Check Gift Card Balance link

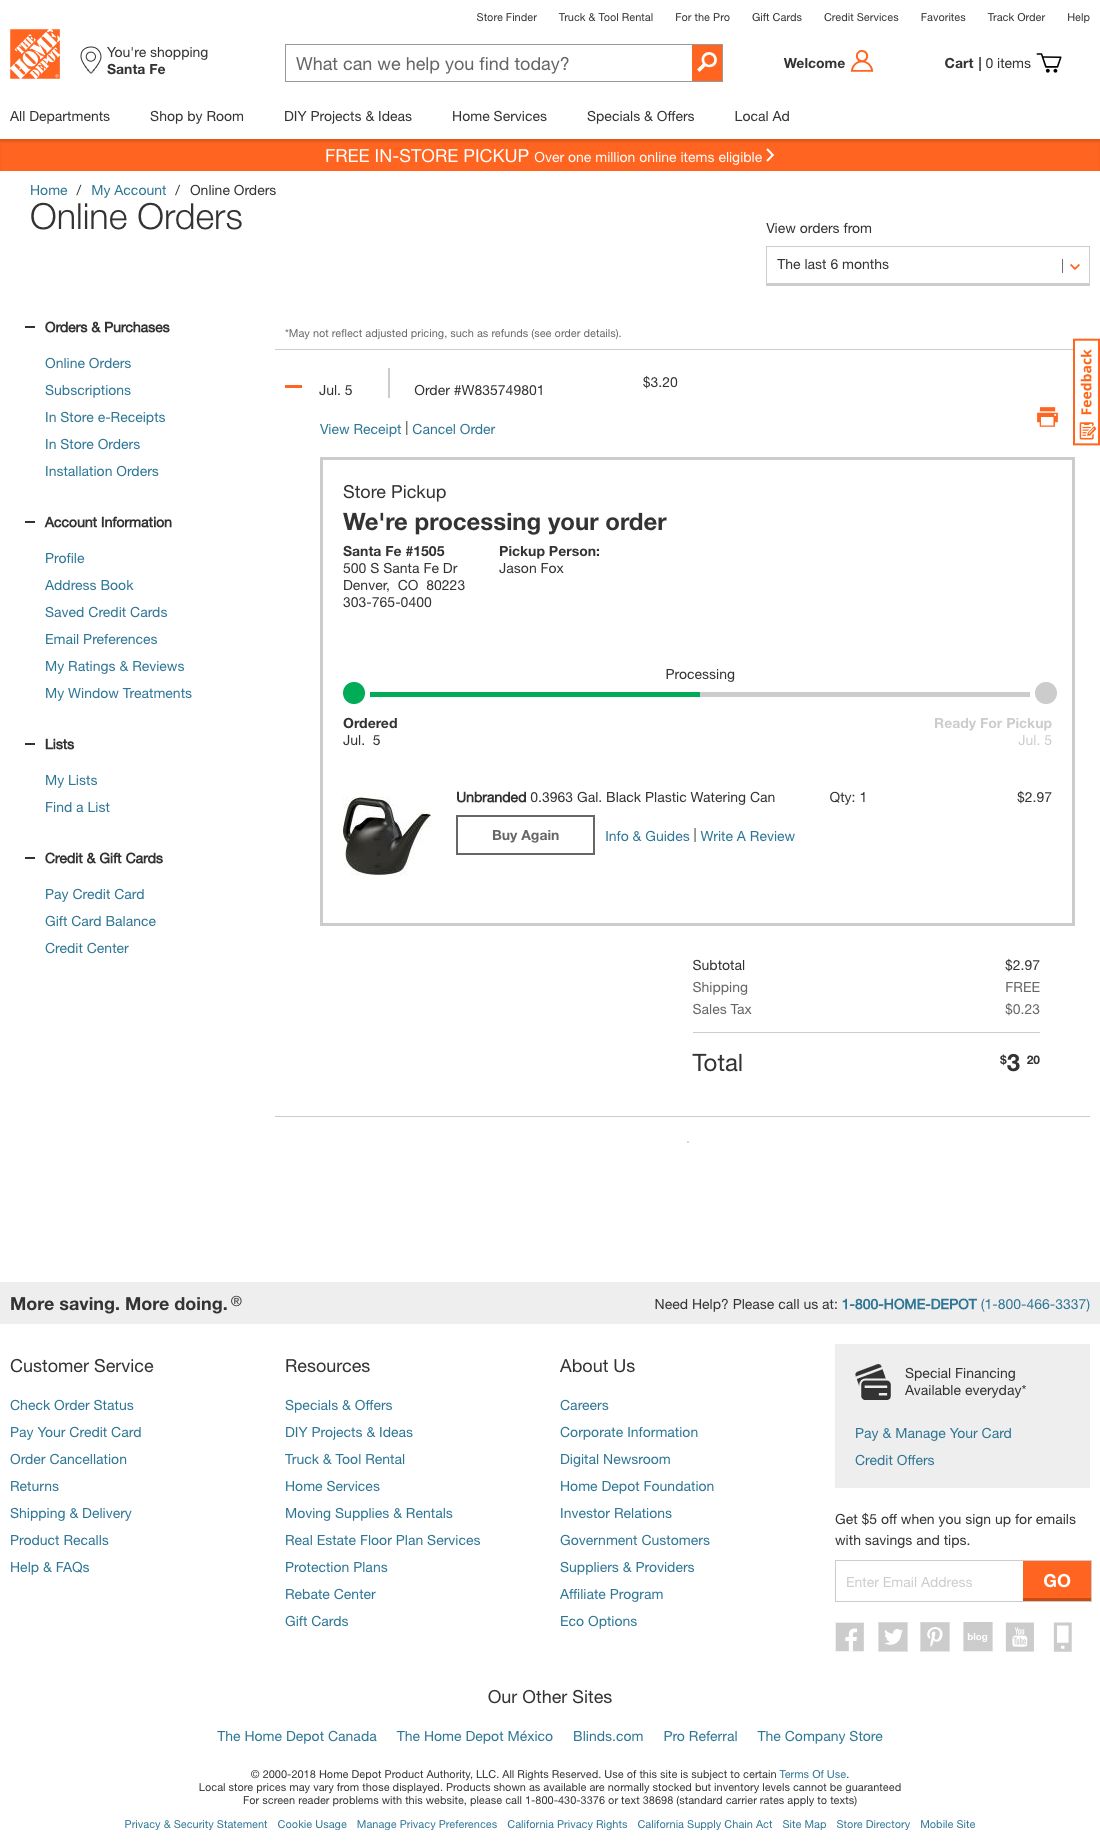tap(100, 921)
